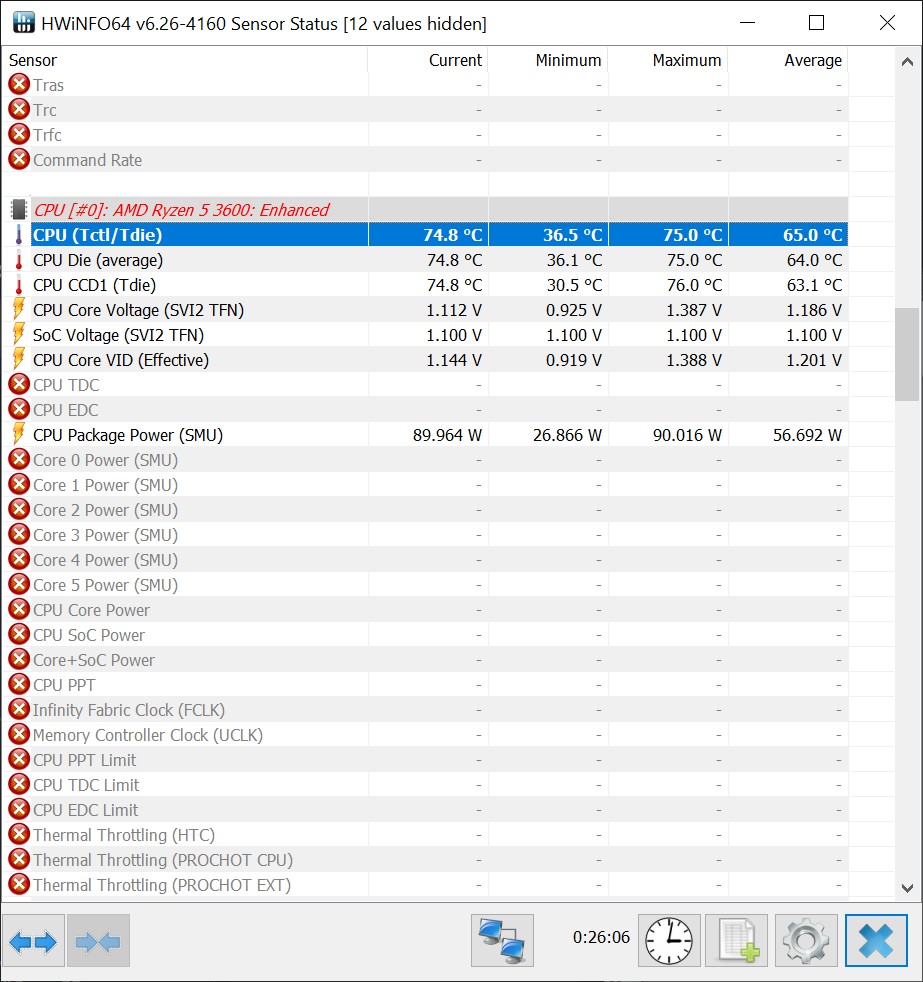
Task: Click the Minimum column header
Action: click(548, 60)
